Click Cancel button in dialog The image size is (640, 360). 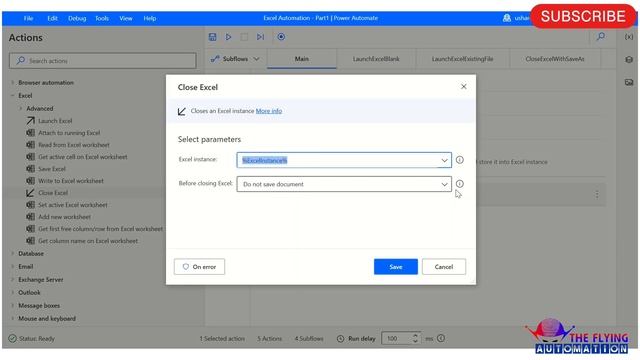click(444, 267)
